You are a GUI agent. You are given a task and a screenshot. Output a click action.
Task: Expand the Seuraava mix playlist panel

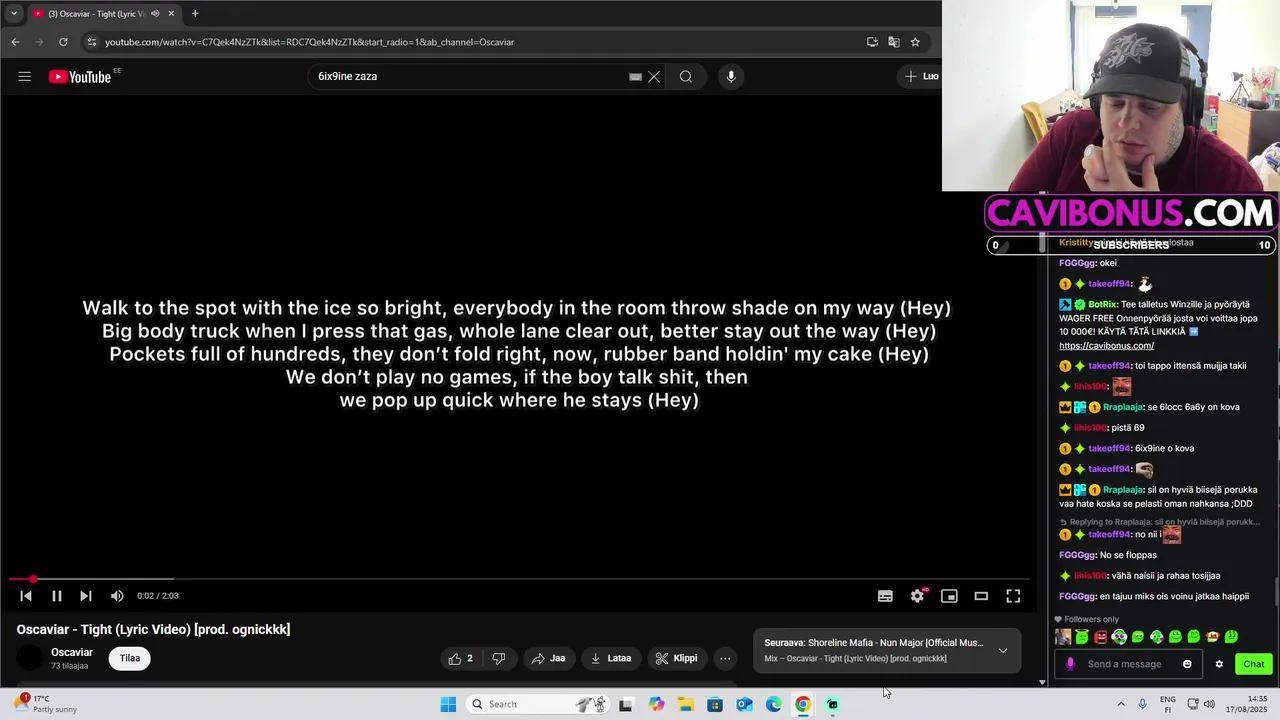coord(1003,650)
